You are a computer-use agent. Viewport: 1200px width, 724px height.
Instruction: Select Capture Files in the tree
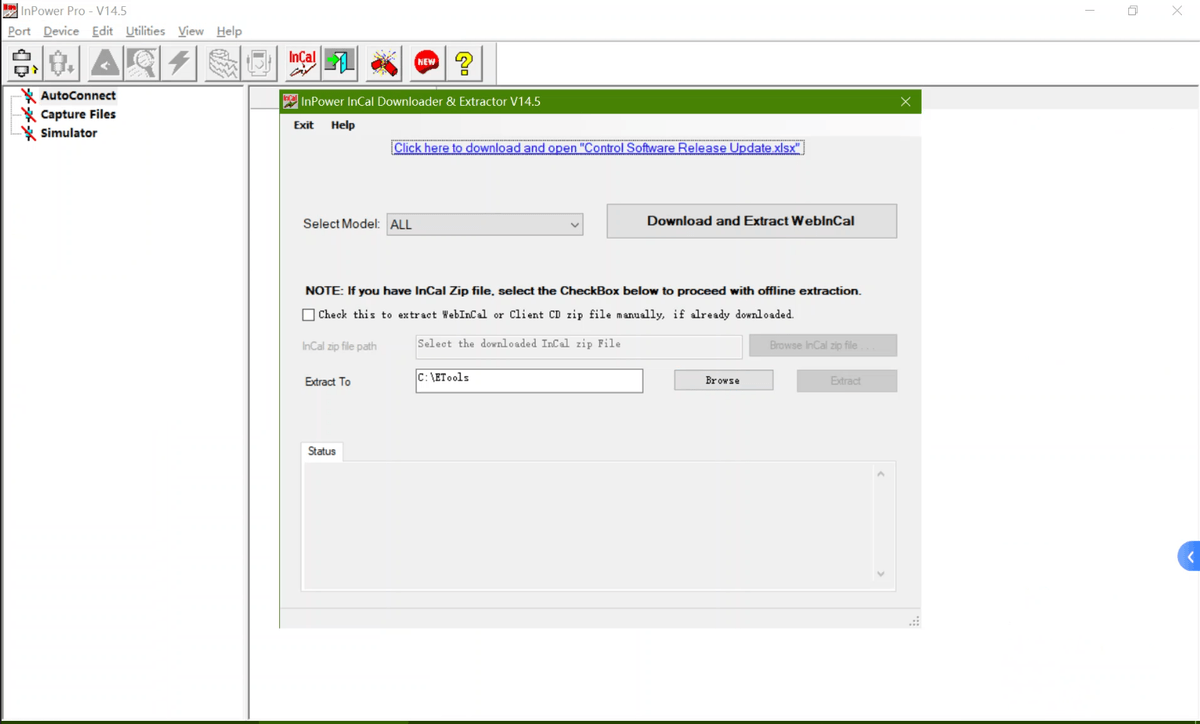[x=78, y=114]
